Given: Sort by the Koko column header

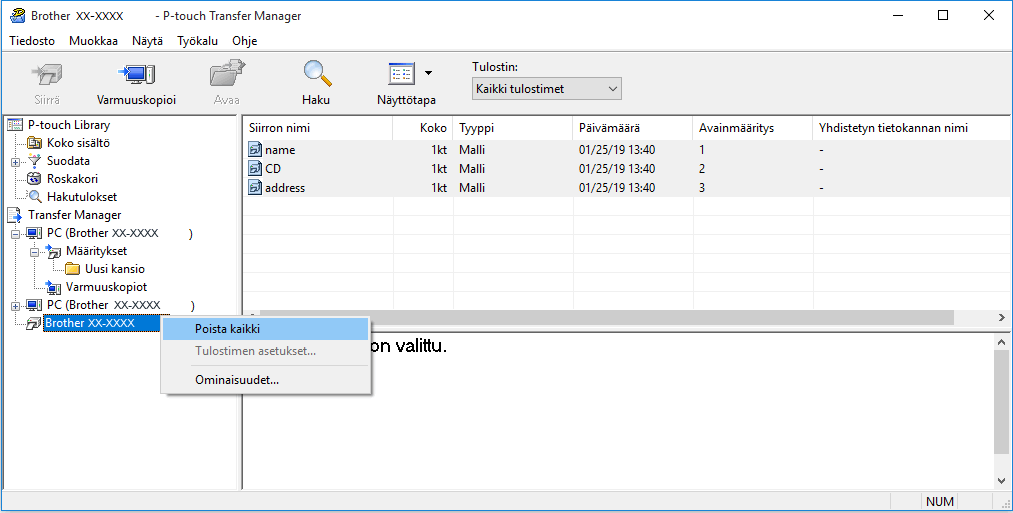Looking at the screenshot, I should 423,128.
